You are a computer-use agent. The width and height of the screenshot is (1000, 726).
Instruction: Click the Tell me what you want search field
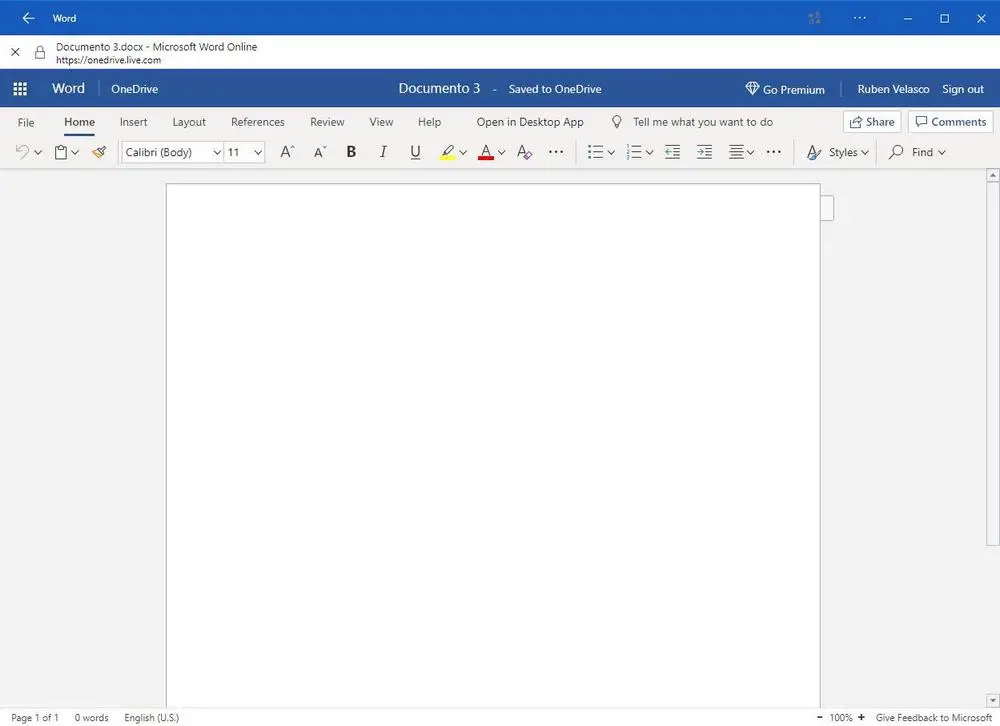(x=702, y=122)
